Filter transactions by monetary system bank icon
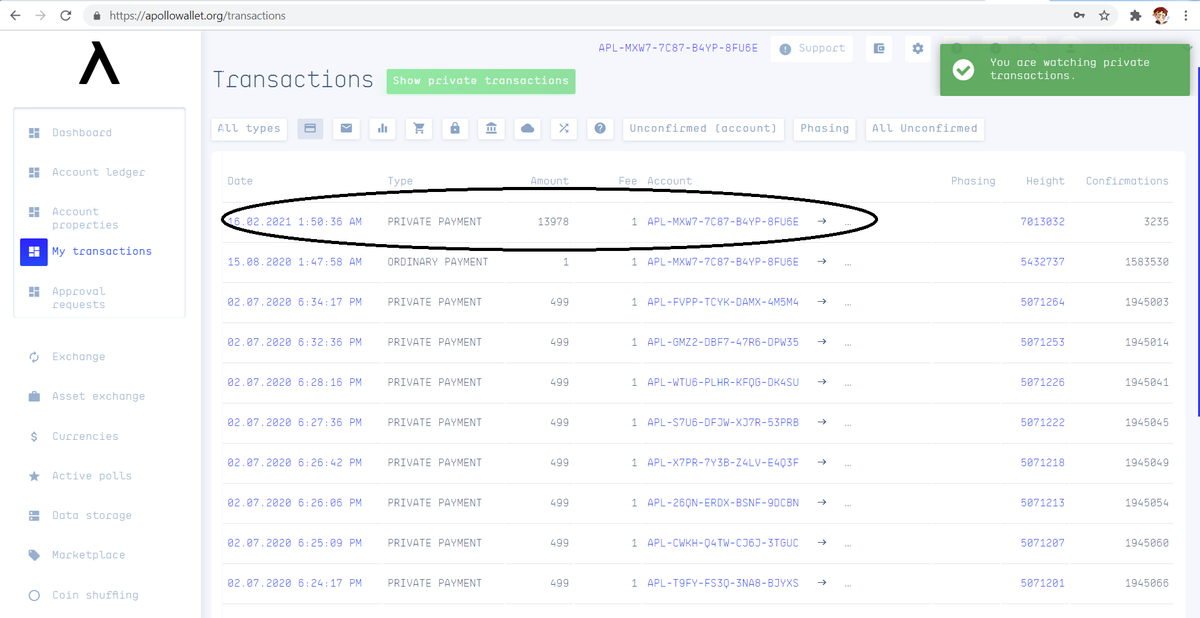1200x618 pixels. pyautogui.click(x=491, y=128)
